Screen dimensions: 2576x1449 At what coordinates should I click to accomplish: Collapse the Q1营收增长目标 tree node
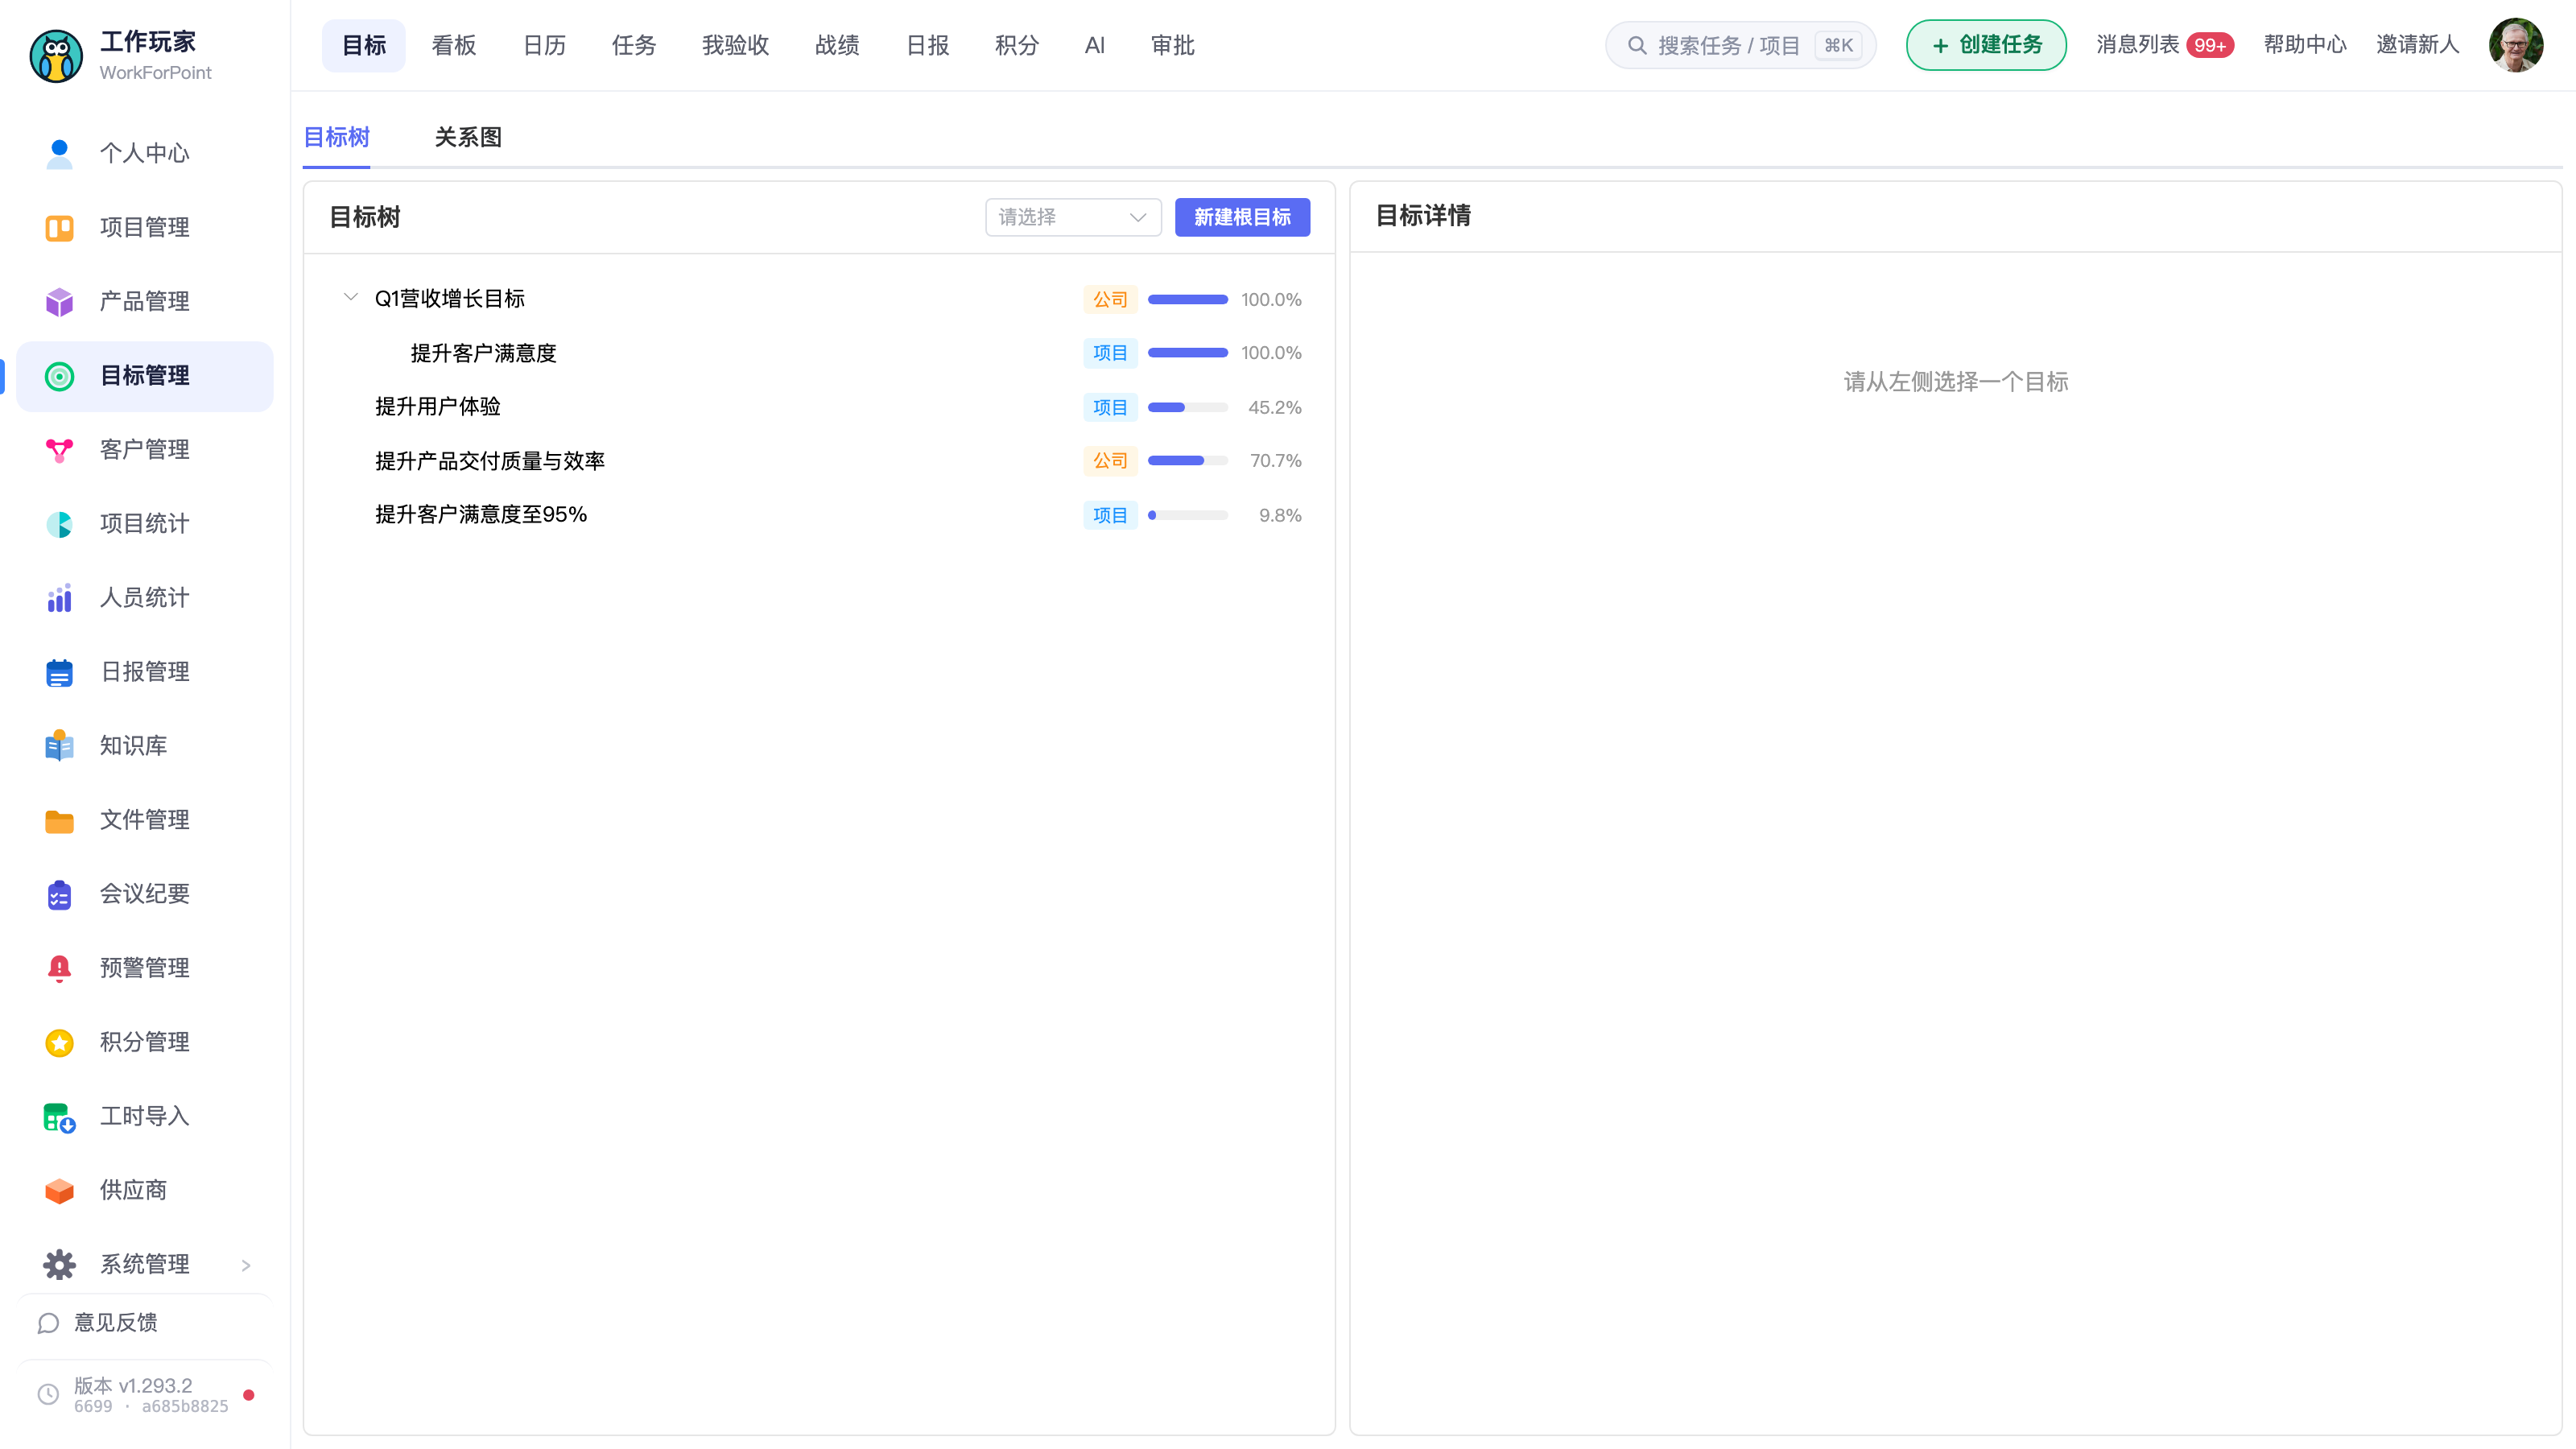coord(350,297)
